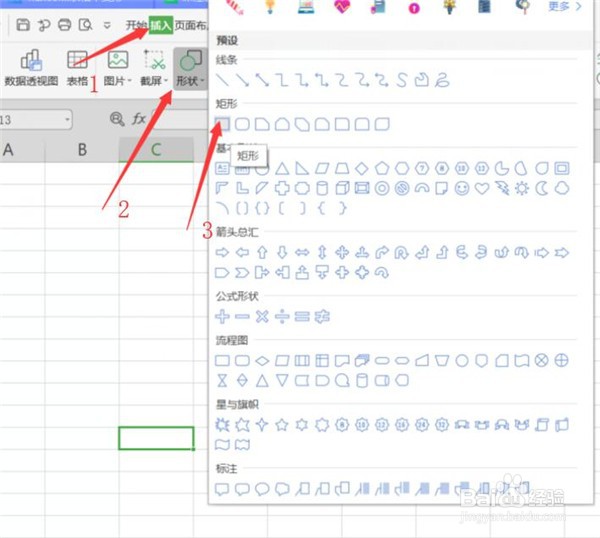Image resolution: width=600 pixels, height=538 pixels.
Task: Select the straight line shape
Action: (222, 80)
